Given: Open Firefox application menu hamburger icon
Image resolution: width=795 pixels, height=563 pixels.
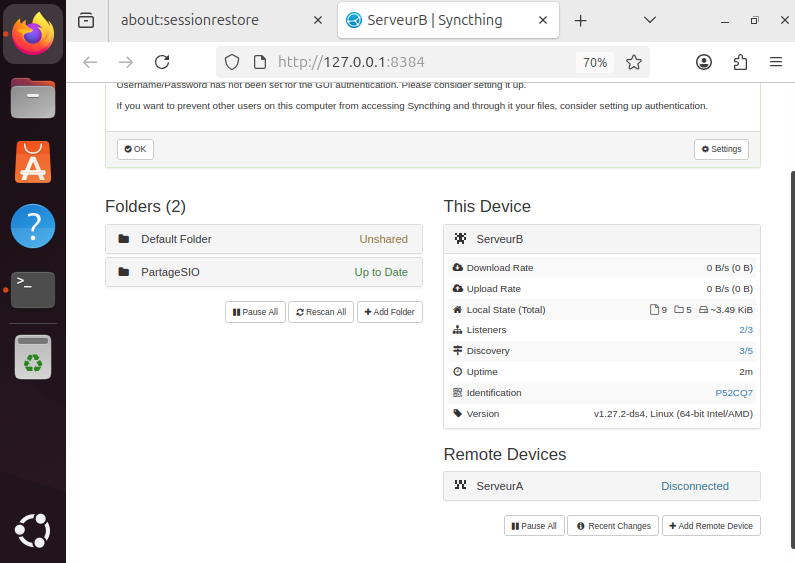Looking at the screenshot, I should coord(775,62).
